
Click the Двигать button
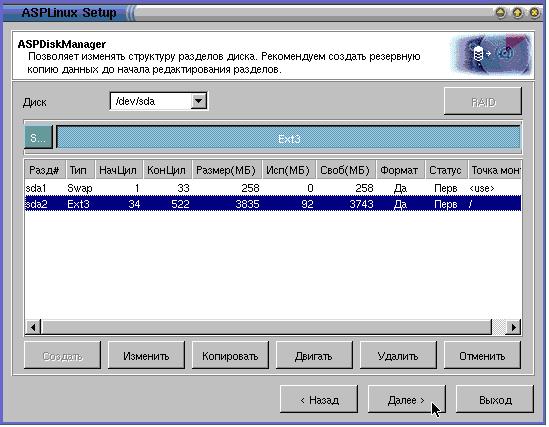pyautogui.click(x=314, y=356)
